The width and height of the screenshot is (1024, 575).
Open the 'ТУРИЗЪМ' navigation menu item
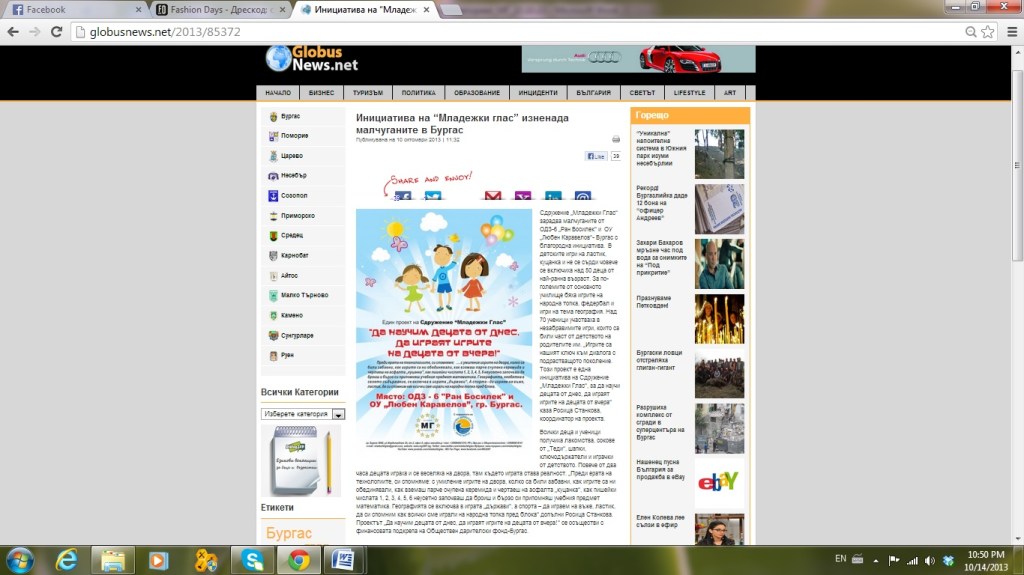(x=368, y=93)
